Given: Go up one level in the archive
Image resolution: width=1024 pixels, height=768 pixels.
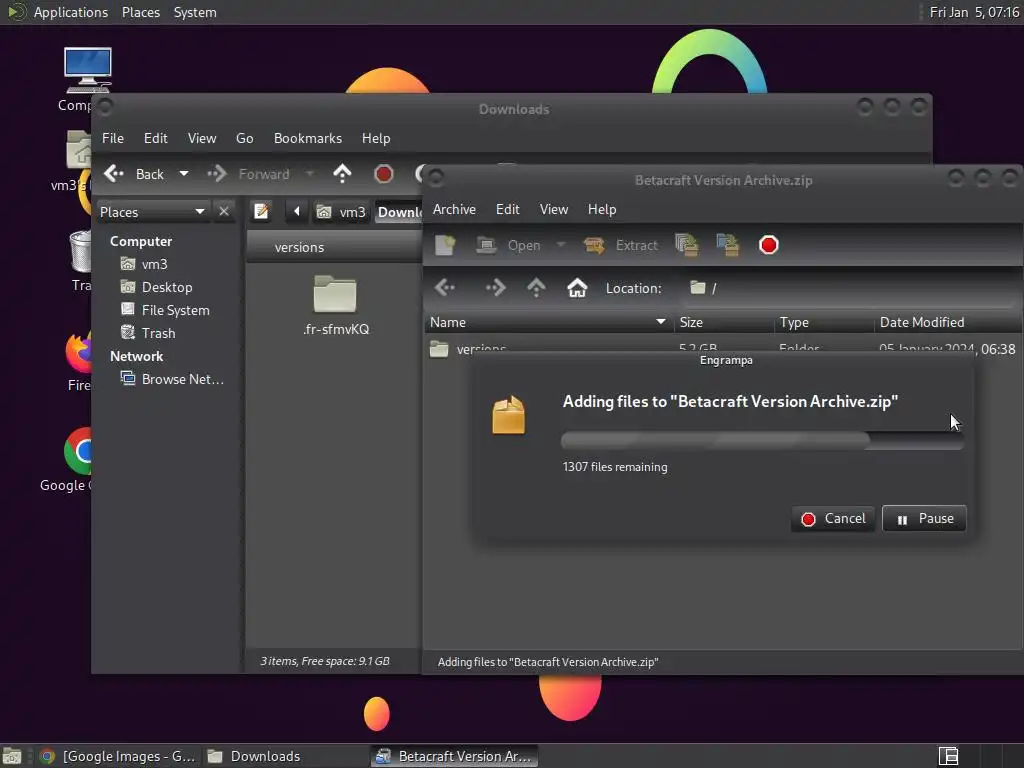Looking at the screenshot, I should [x=536, y=287].
